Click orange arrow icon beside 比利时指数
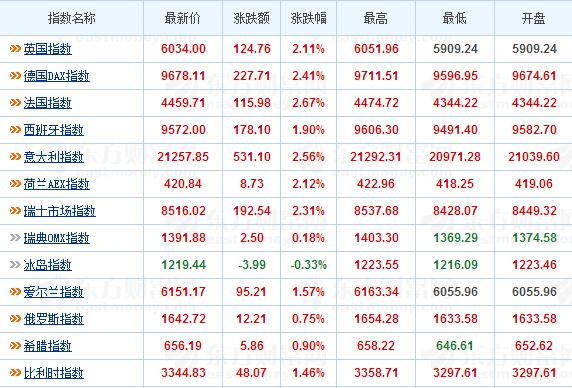Image resolution: width=572 pixels, height=388 pixels. pyautogui.click(x=15, y=373)
